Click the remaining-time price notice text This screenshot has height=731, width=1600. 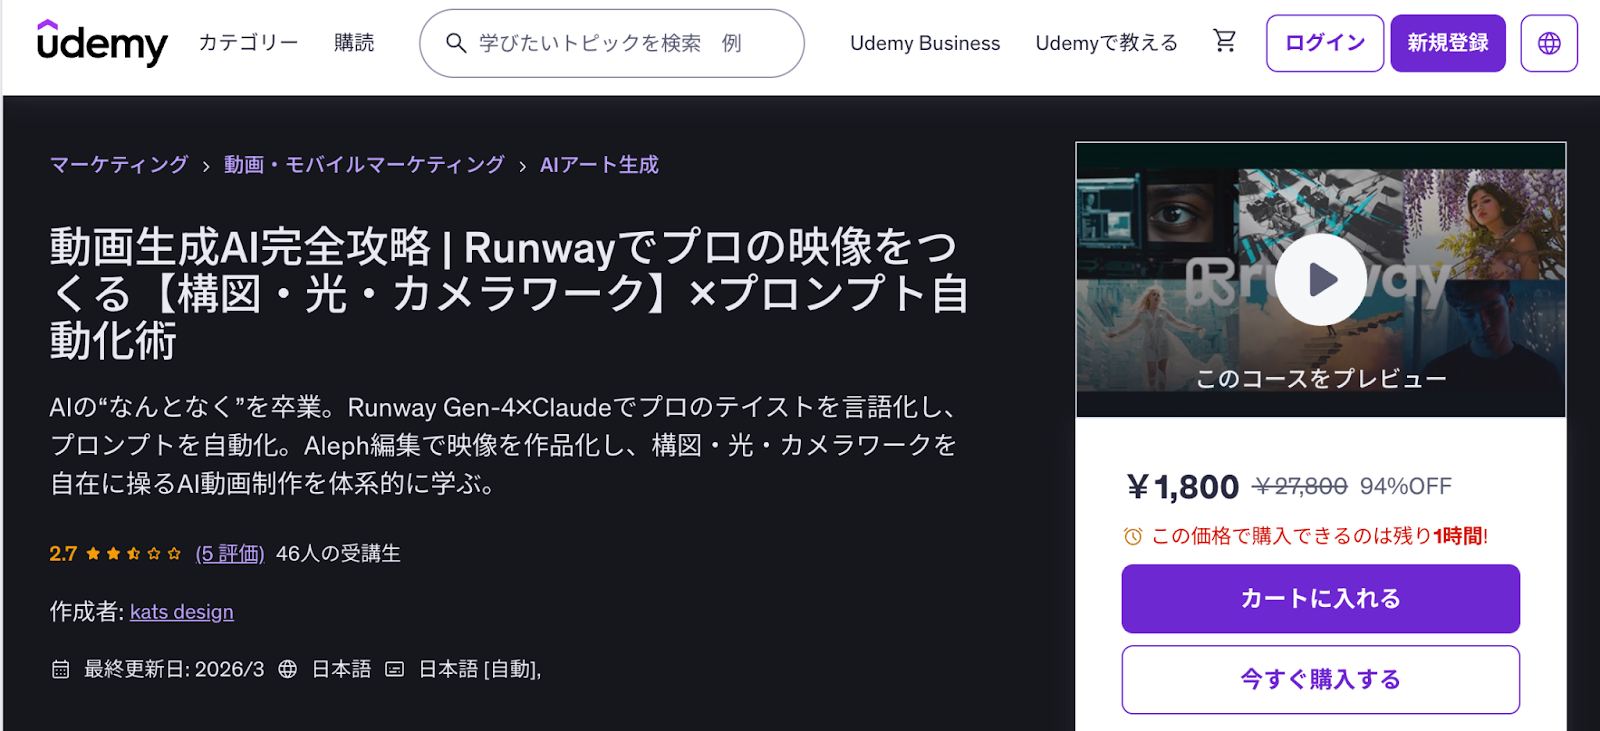1320,536
